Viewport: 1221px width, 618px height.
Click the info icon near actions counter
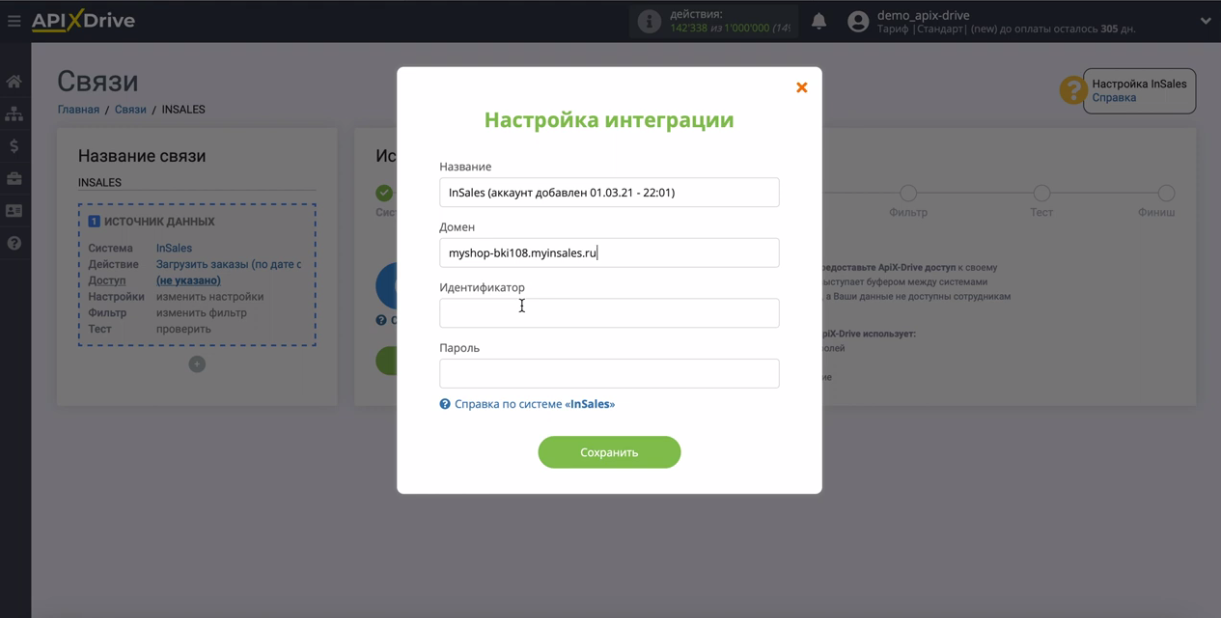650,21
